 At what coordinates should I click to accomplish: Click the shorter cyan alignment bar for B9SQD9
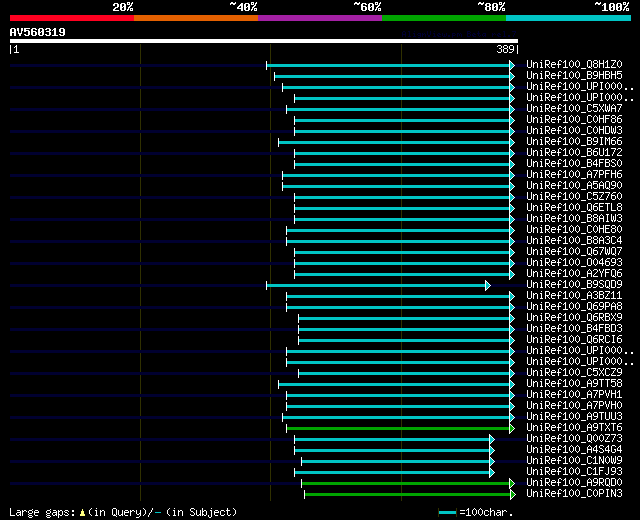click(376, 286)
